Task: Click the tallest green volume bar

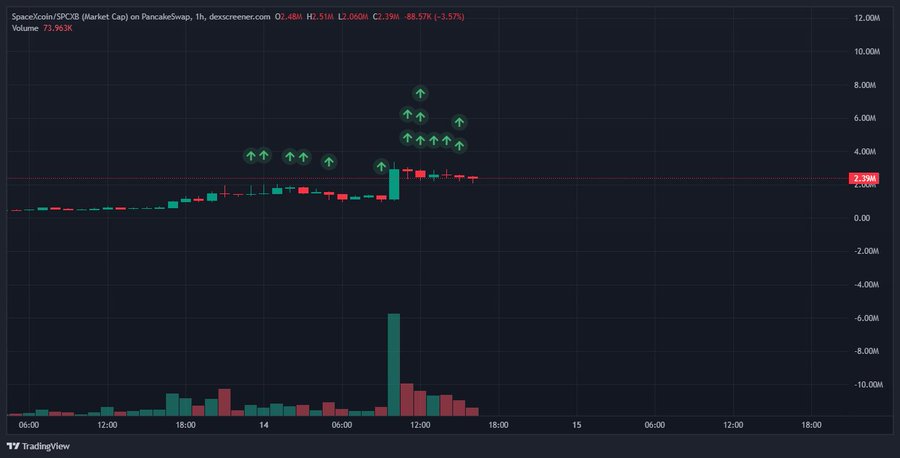Action: pyautogui.click(x=394, y=364)
